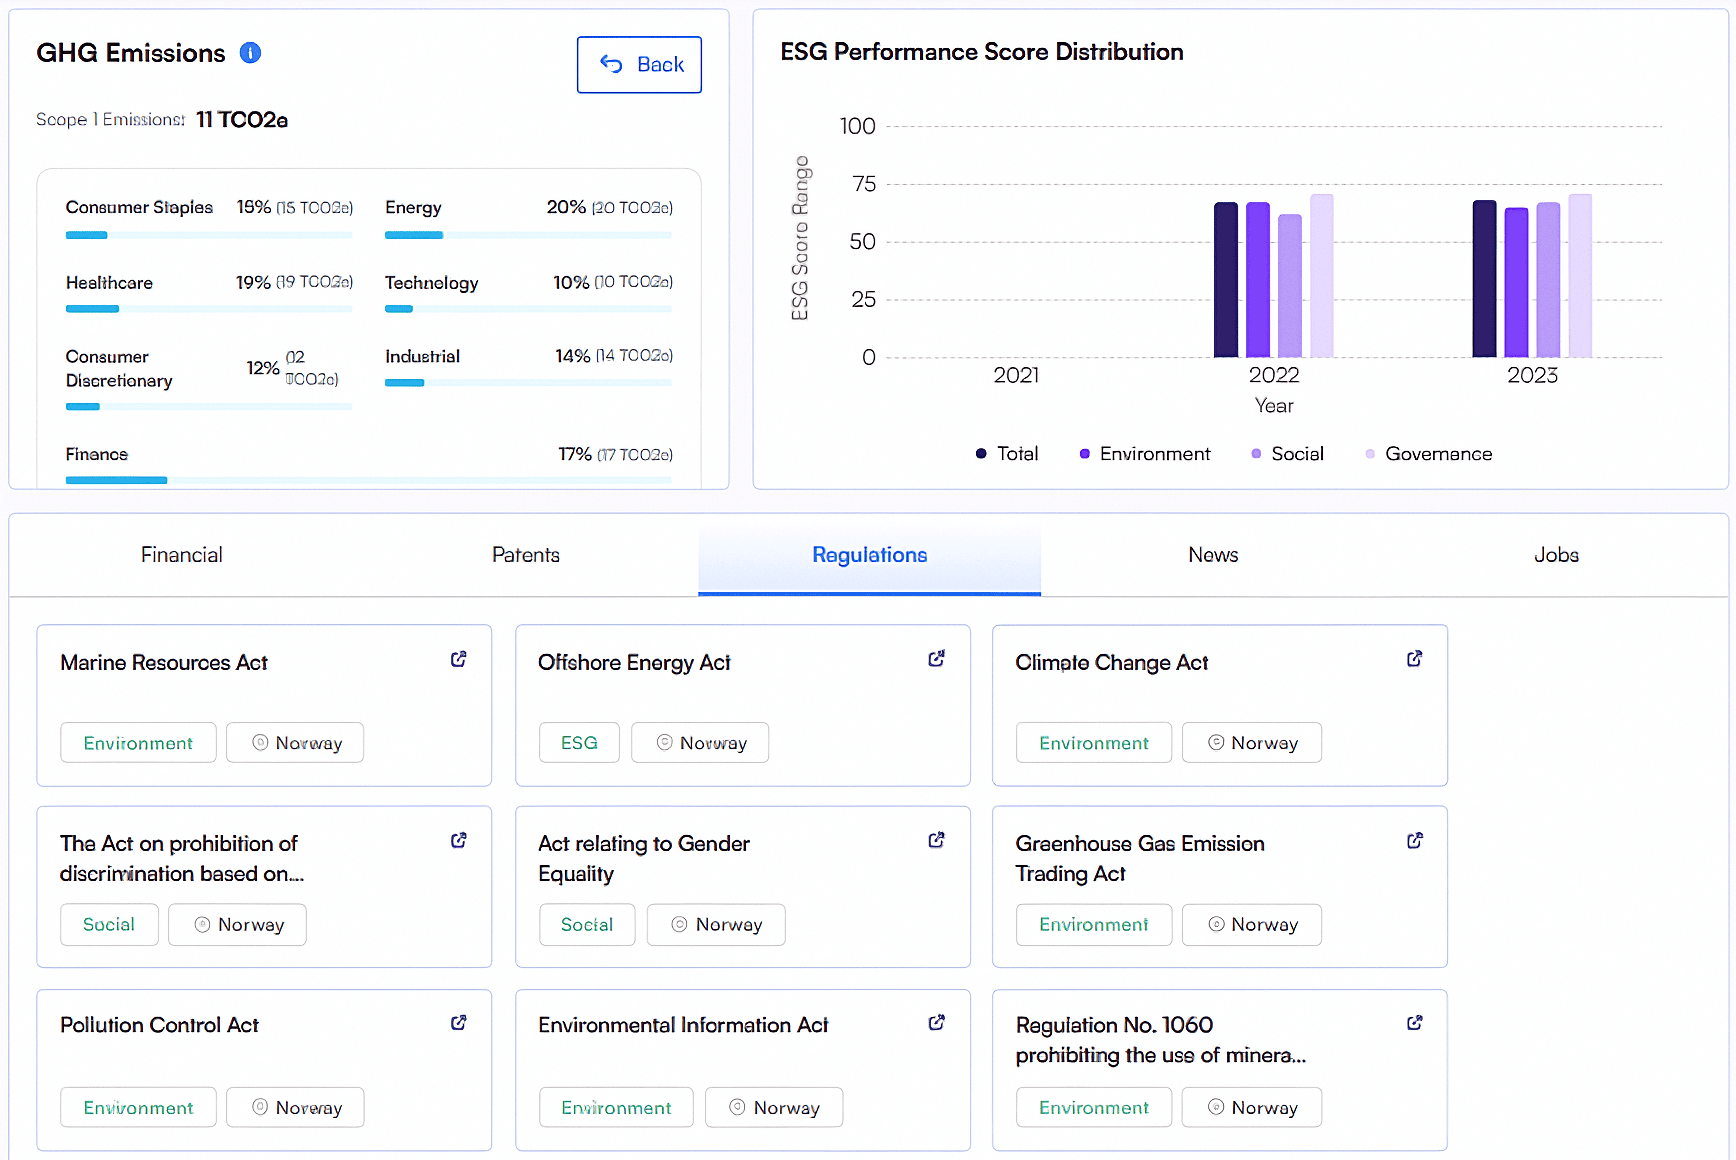The height and width of the screenshot is (1160, 1736).
Task: Switch to the Financial tab
Action: coord(181,555)
